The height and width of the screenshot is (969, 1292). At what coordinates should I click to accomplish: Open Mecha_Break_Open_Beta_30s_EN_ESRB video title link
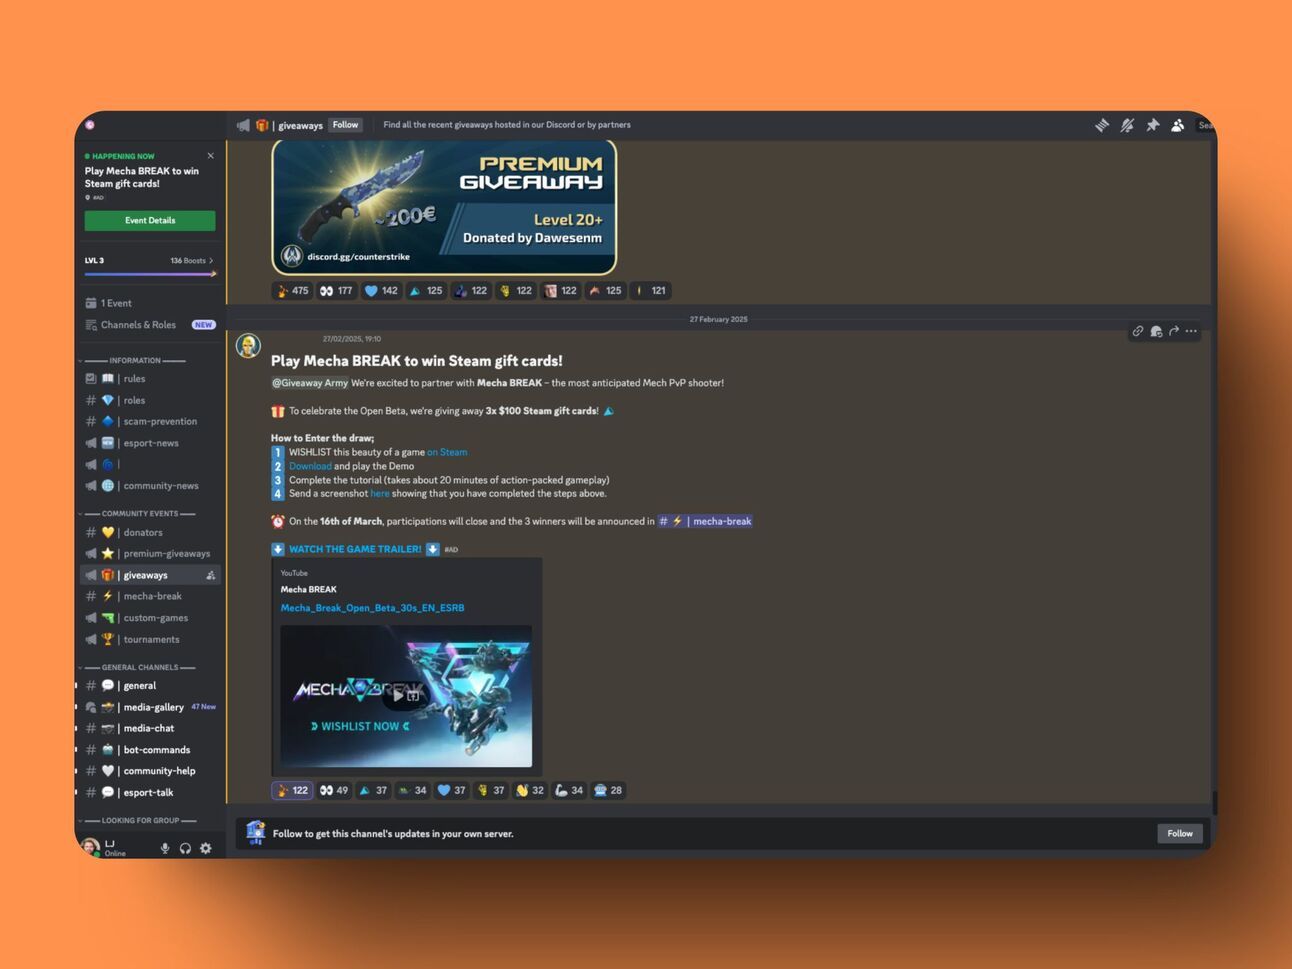(x=372, y=608)
